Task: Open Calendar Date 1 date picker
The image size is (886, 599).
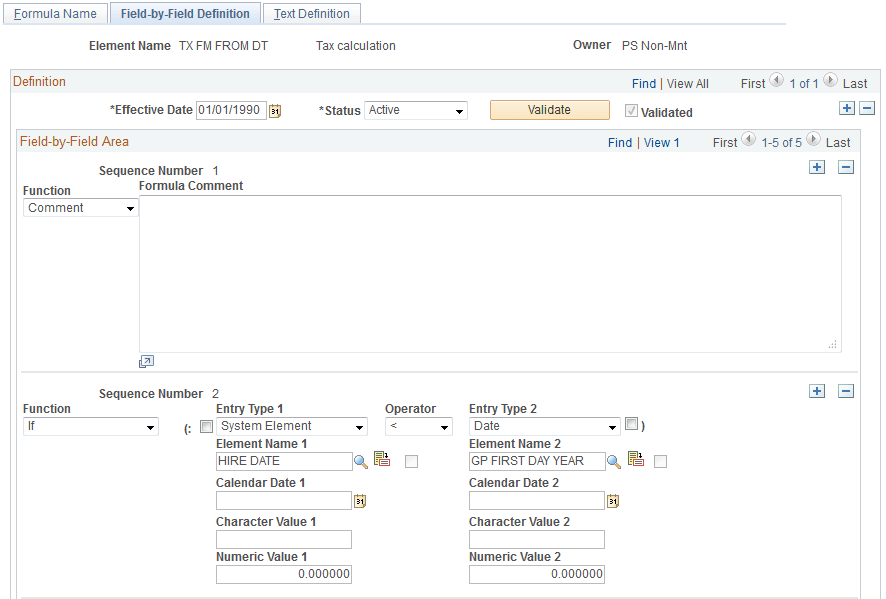Action: pos(360,501)
